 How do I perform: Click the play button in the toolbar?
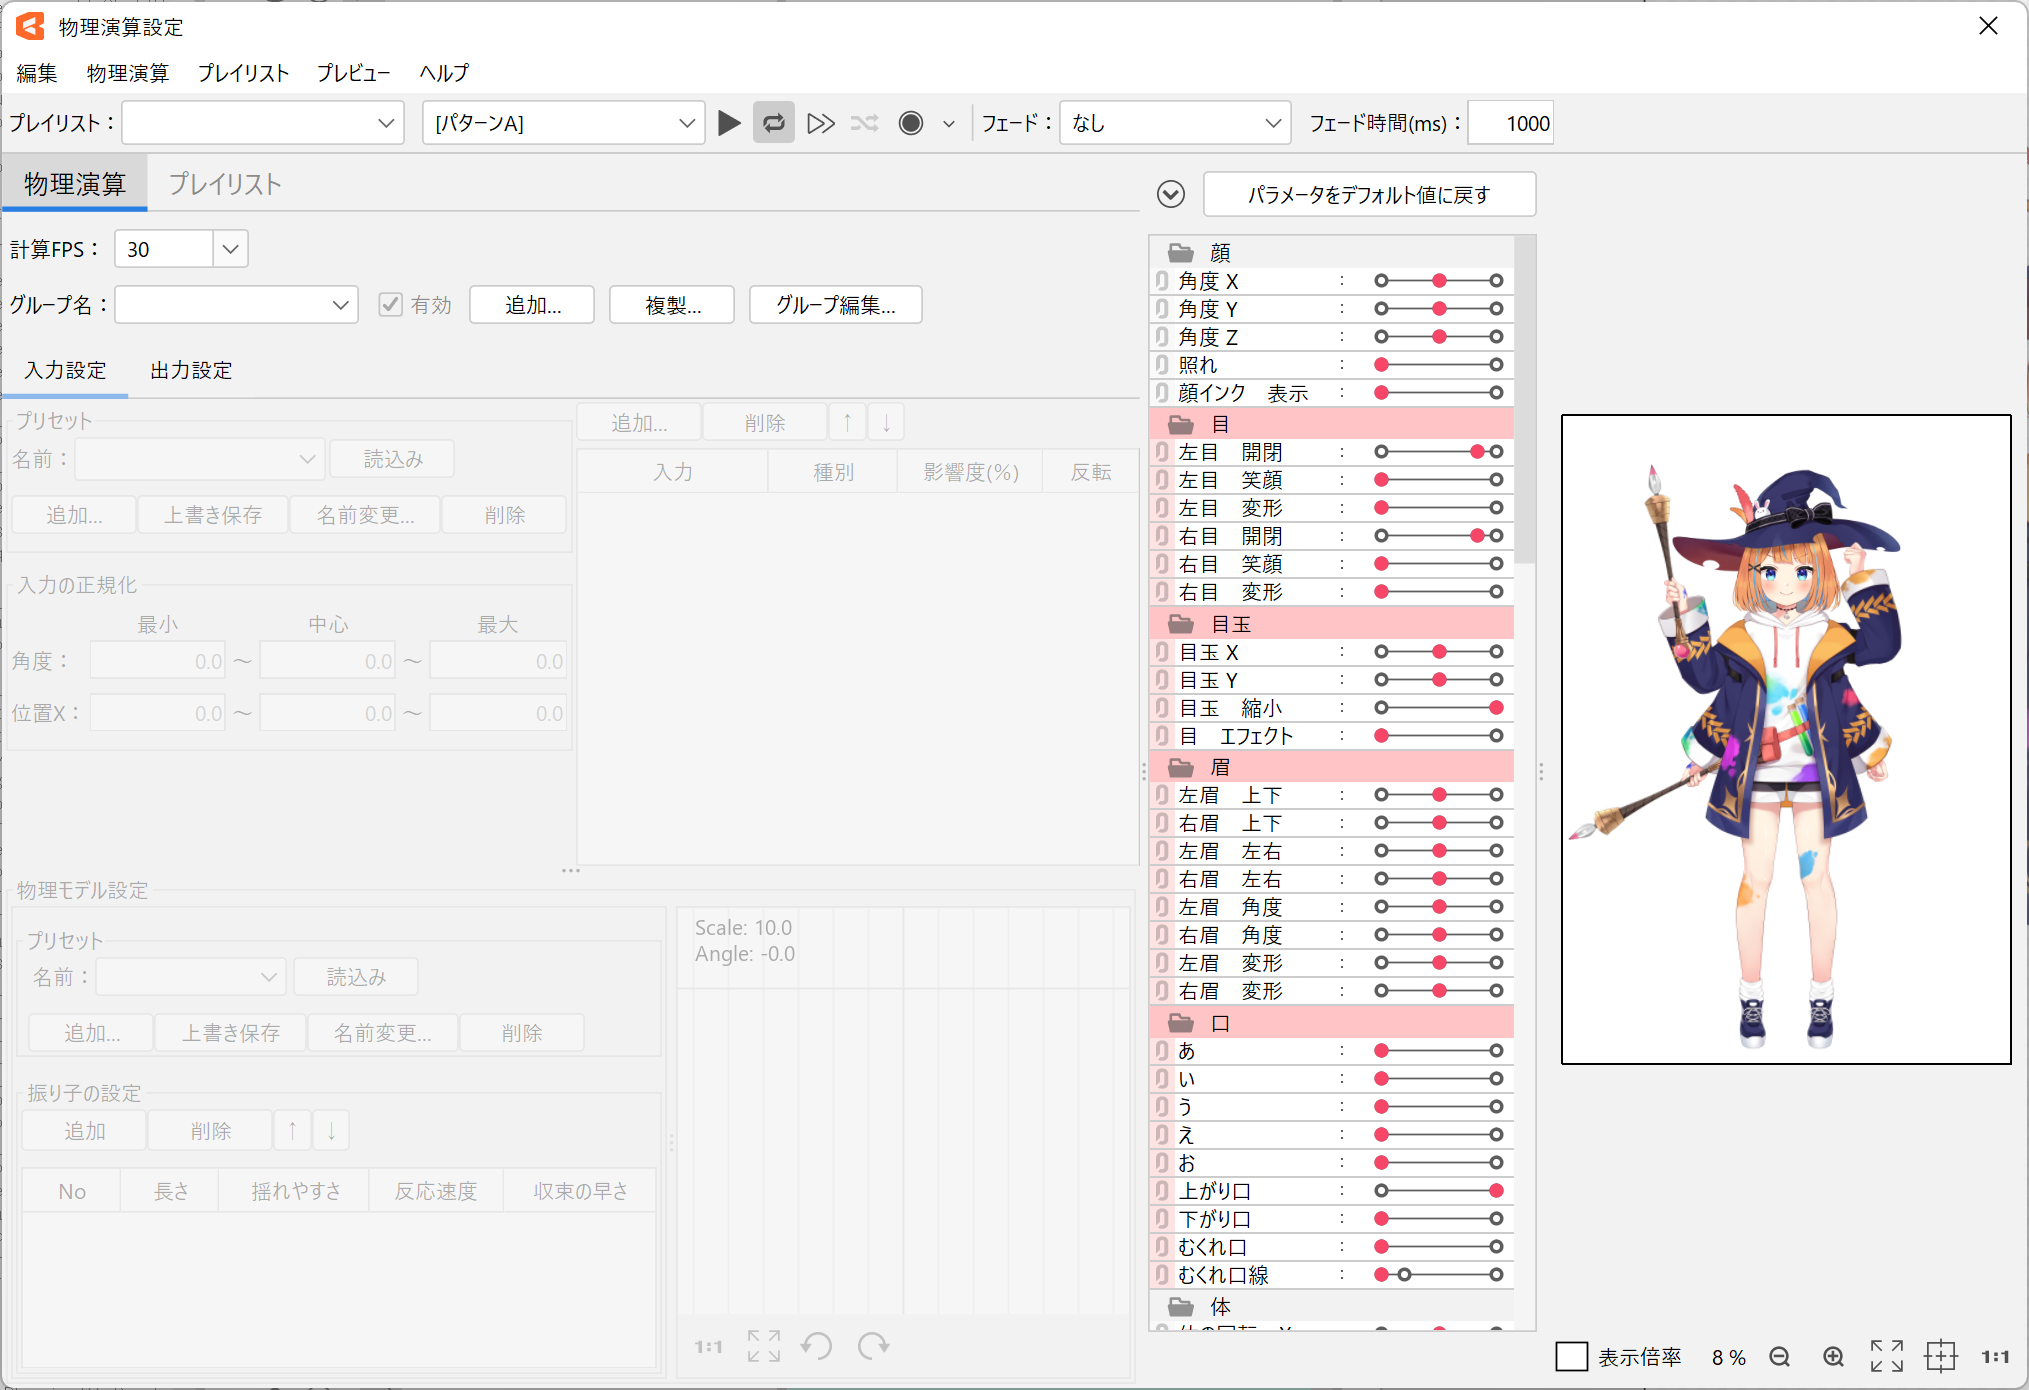click(729, 123)
